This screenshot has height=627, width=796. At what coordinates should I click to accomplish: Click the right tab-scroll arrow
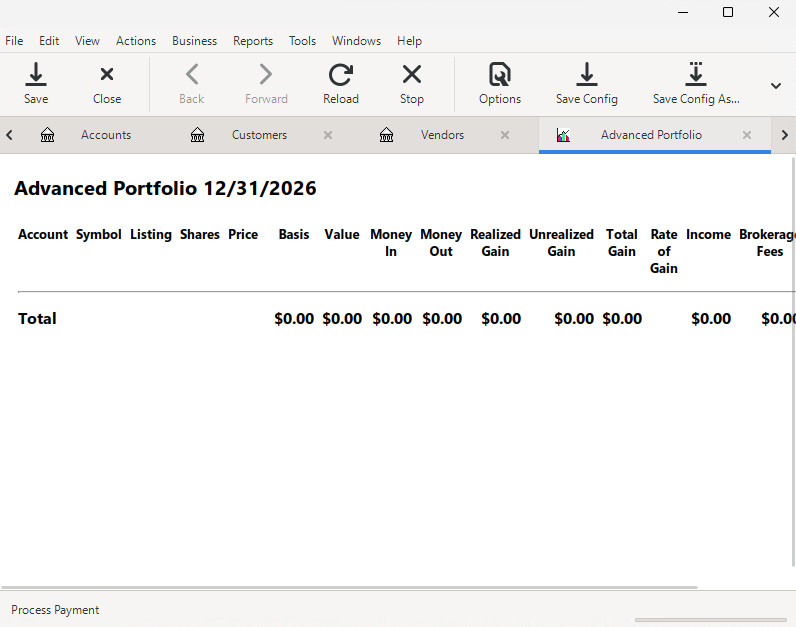(784, 135)
